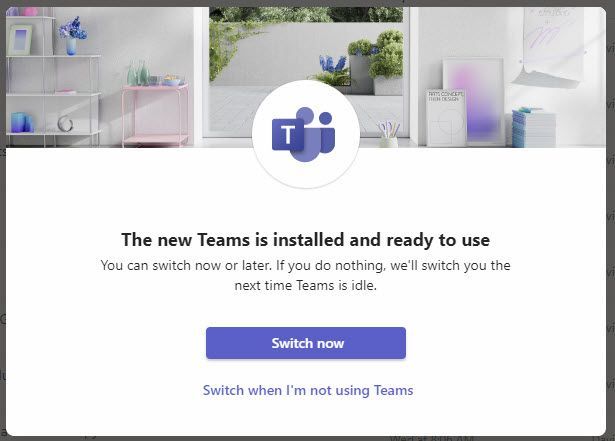Click the Microsoft Teams logo icon
Viewport: 615px width, 441px height.
click(304, 134)
